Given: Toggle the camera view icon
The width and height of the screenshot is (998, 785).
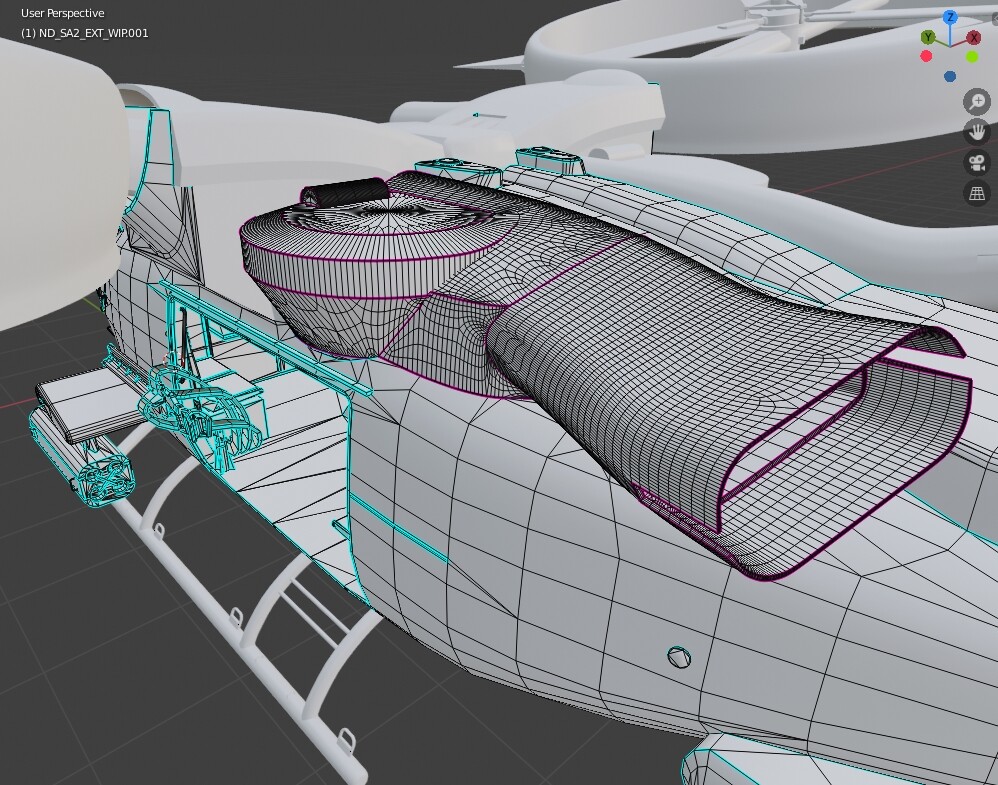Looking at the screenshot, I should point(977,162).
